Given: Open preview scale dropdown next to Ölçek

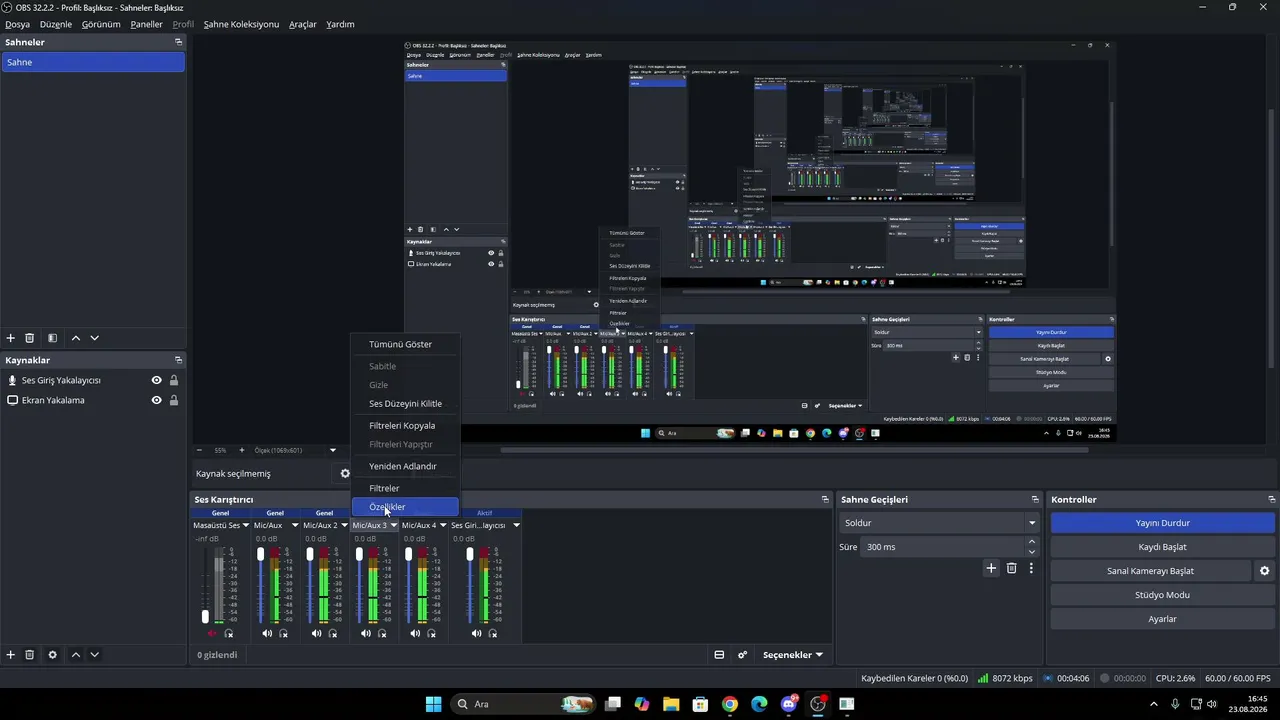Looking at the screenshot, I should point(333,450).
